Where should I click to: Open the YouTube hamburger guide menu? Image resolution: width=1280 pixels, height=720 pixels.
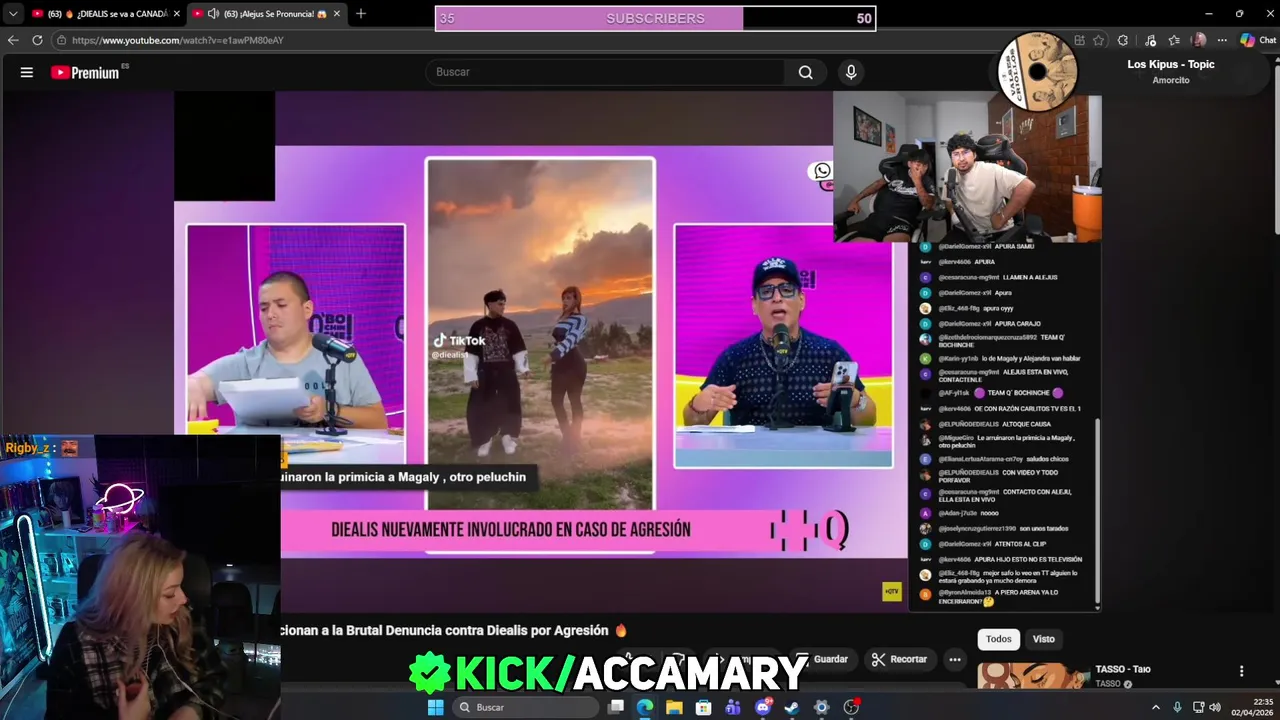27,72
